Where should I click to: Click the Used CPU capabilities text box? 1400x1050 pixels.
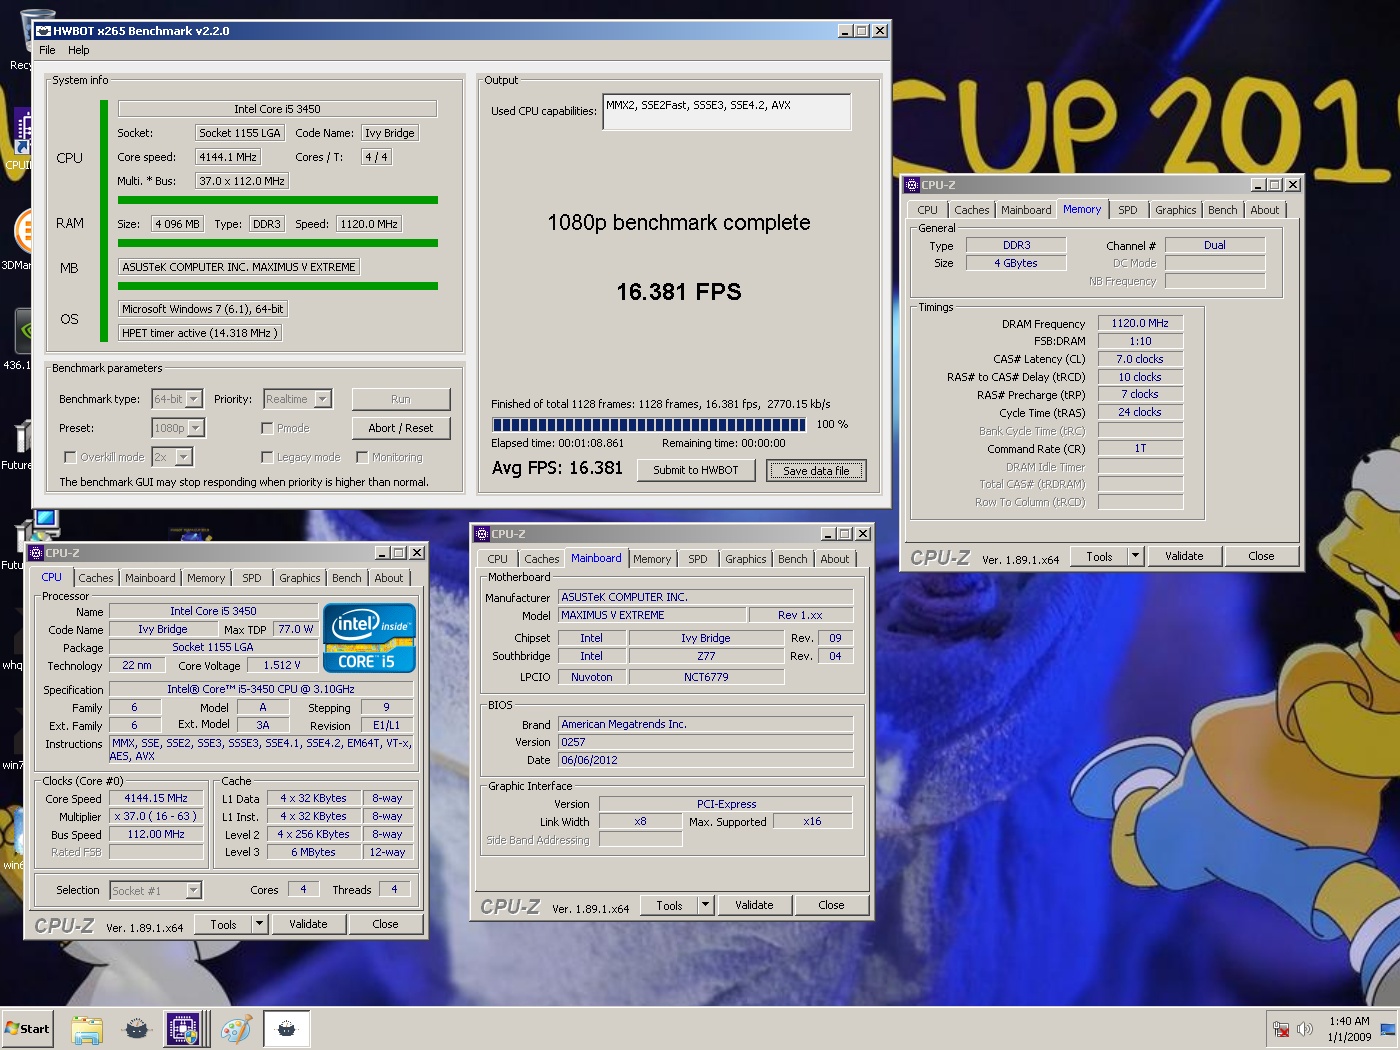[x=727, y=111]
